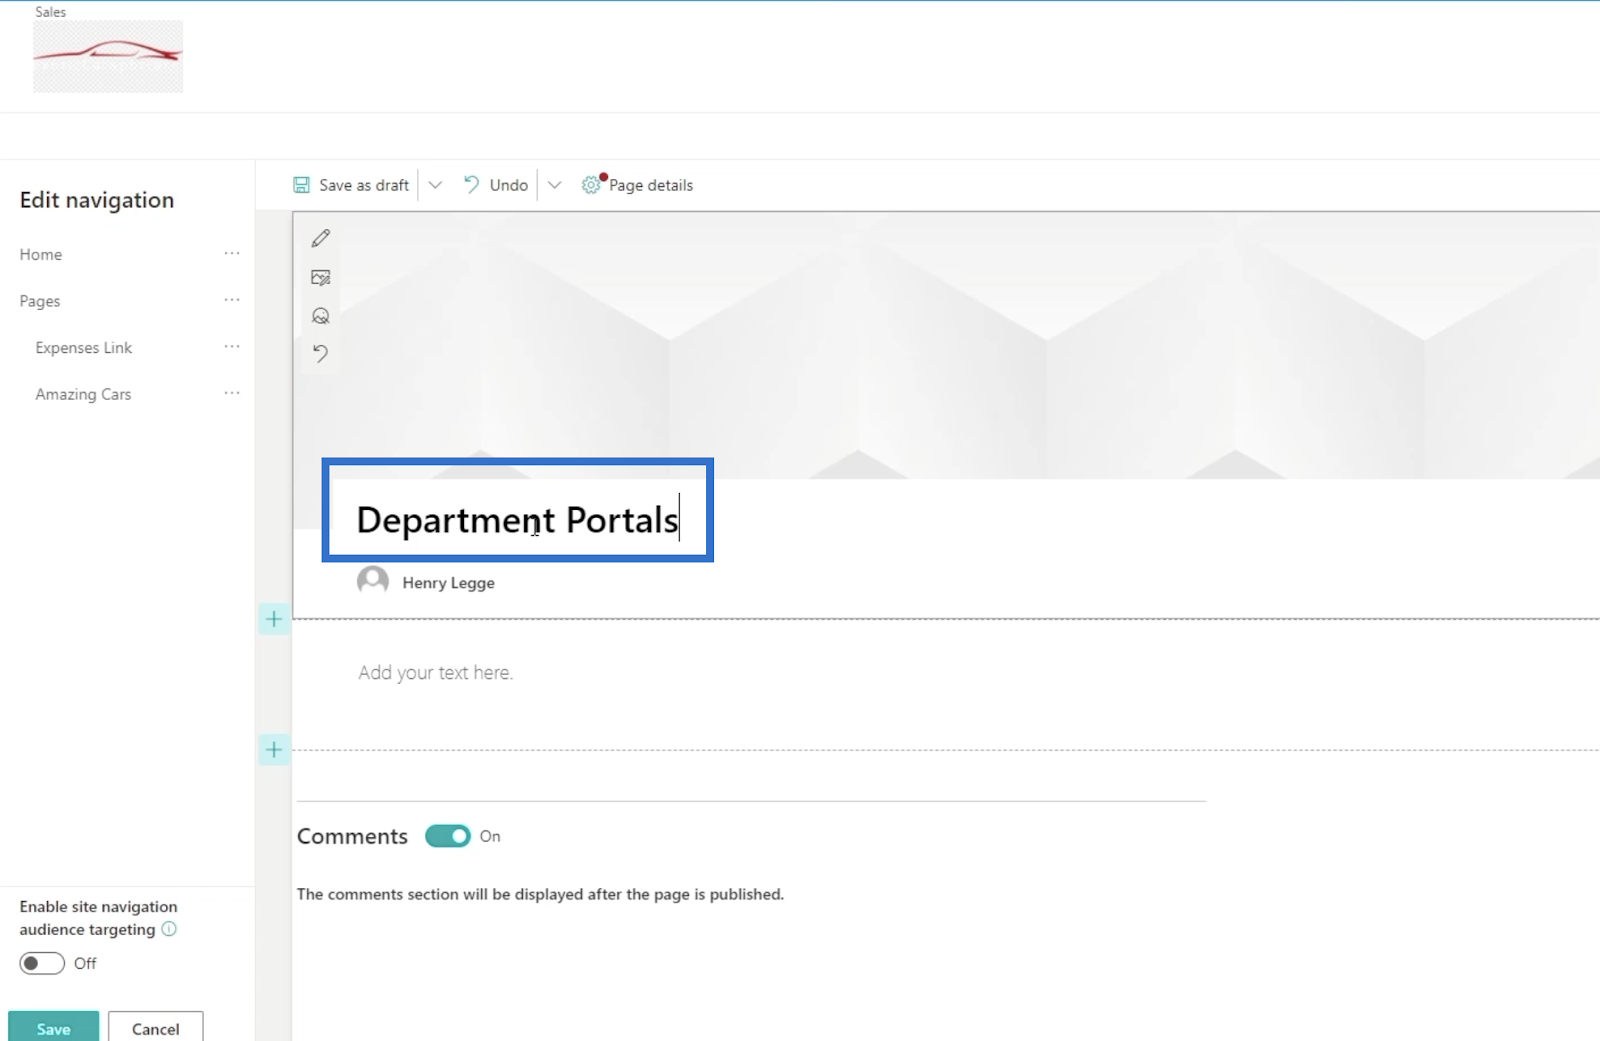Select Home in Edit navigation

click(x=41, y=254)
